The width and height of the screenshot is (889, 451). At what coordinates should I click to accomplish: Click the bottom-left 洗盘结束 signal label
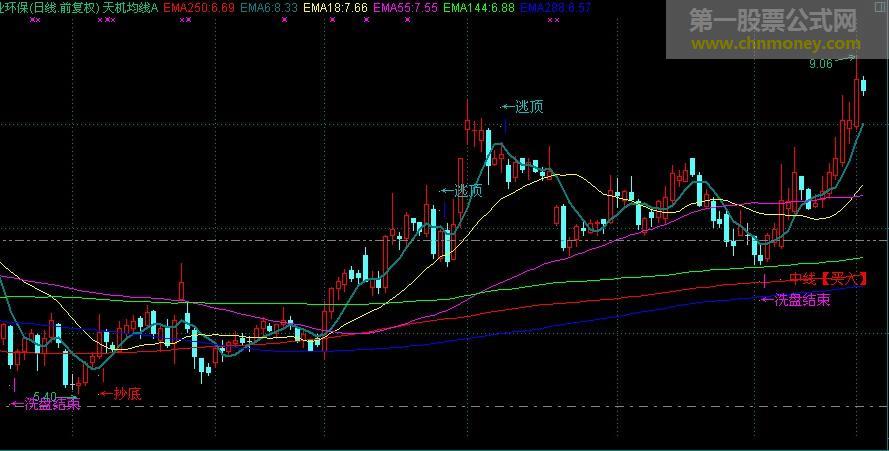(x=45, y=405)
